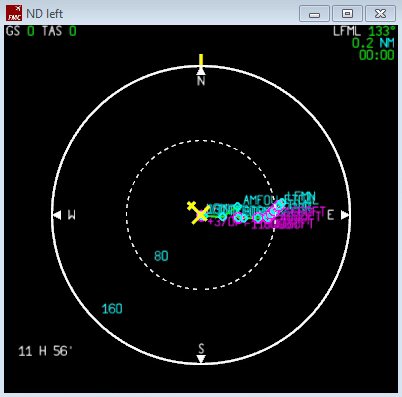
Task: Click the TAS airspeed readout
Action: [59, 31]
